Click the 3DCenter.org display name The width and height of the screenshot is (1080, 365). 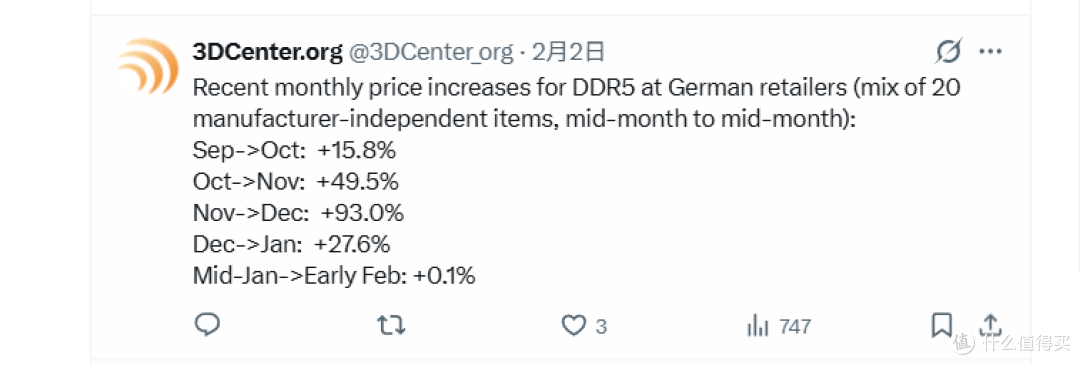pyautogui.click(x=267, y=52)
